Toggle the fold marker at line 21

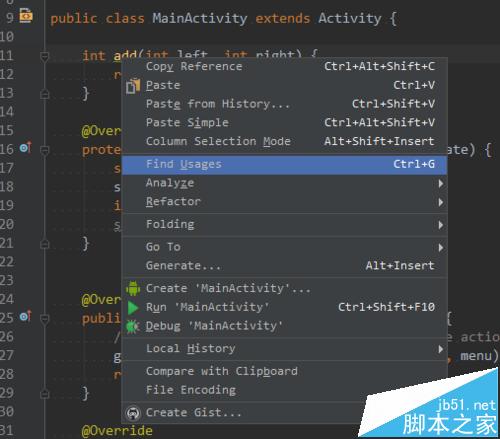click(44, 244)
